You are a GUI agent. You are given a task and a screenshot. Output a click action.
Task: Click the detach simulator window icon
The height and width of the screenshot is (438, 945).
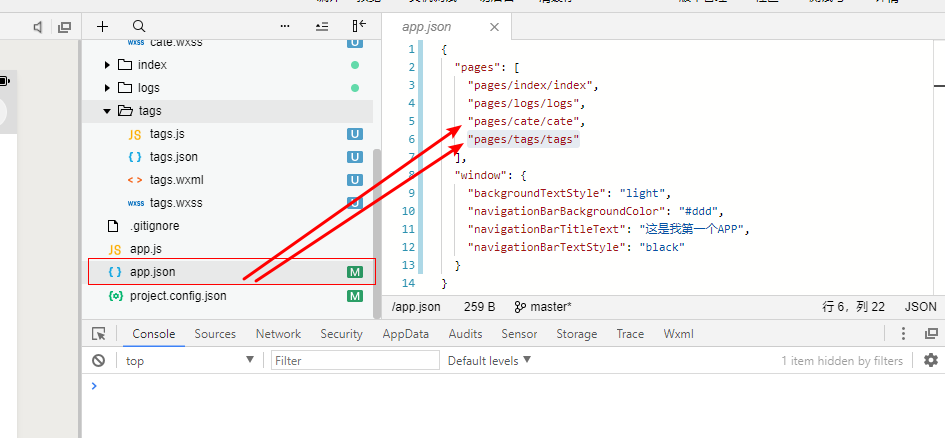click(x=65, y=27)
